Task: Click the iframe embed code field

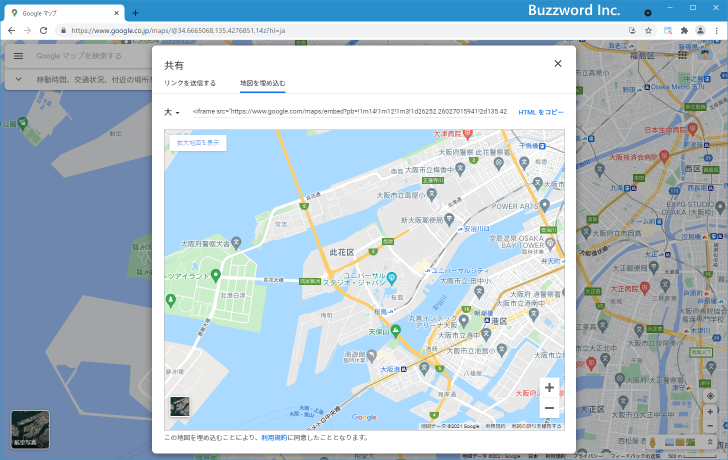Action: (x=350, y=111)
